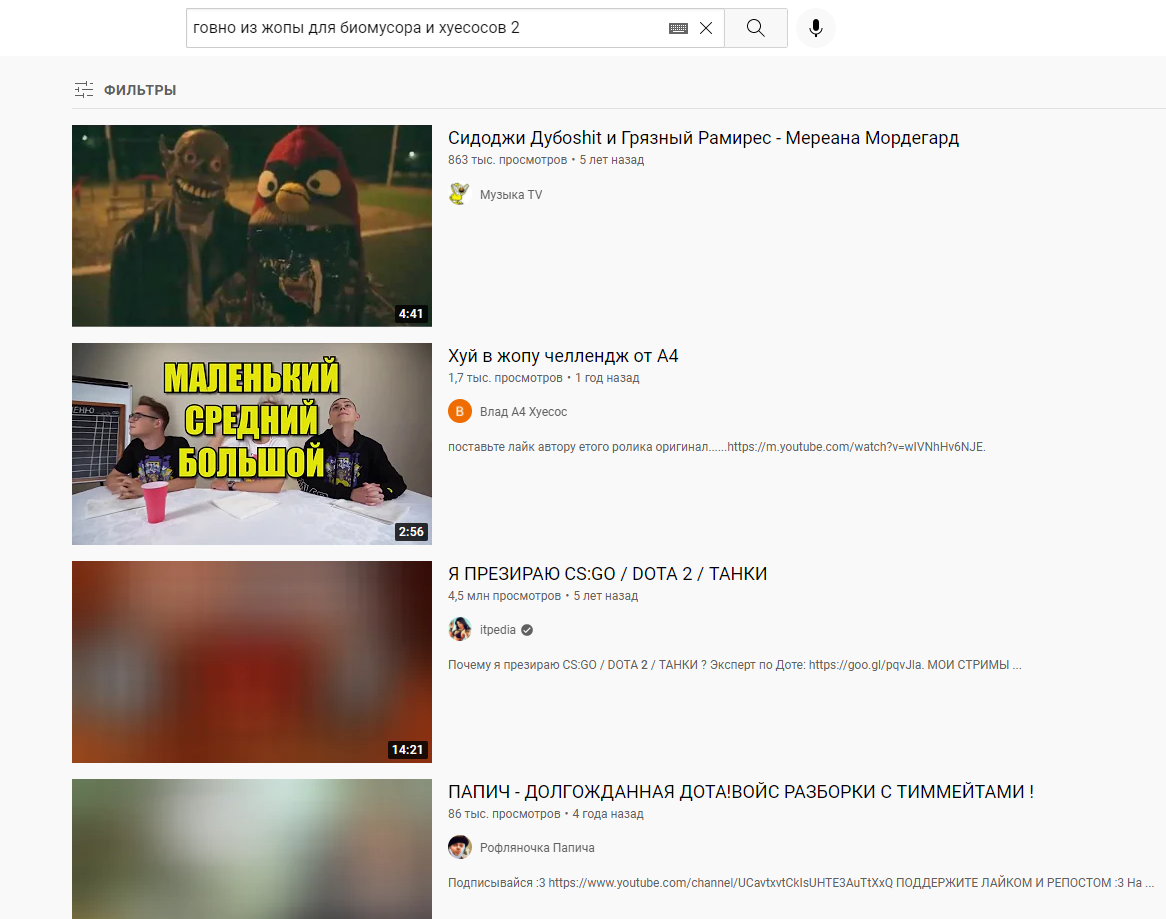Clear the search query with X icon
The image size is (1166, 919).
click(706, 28)
